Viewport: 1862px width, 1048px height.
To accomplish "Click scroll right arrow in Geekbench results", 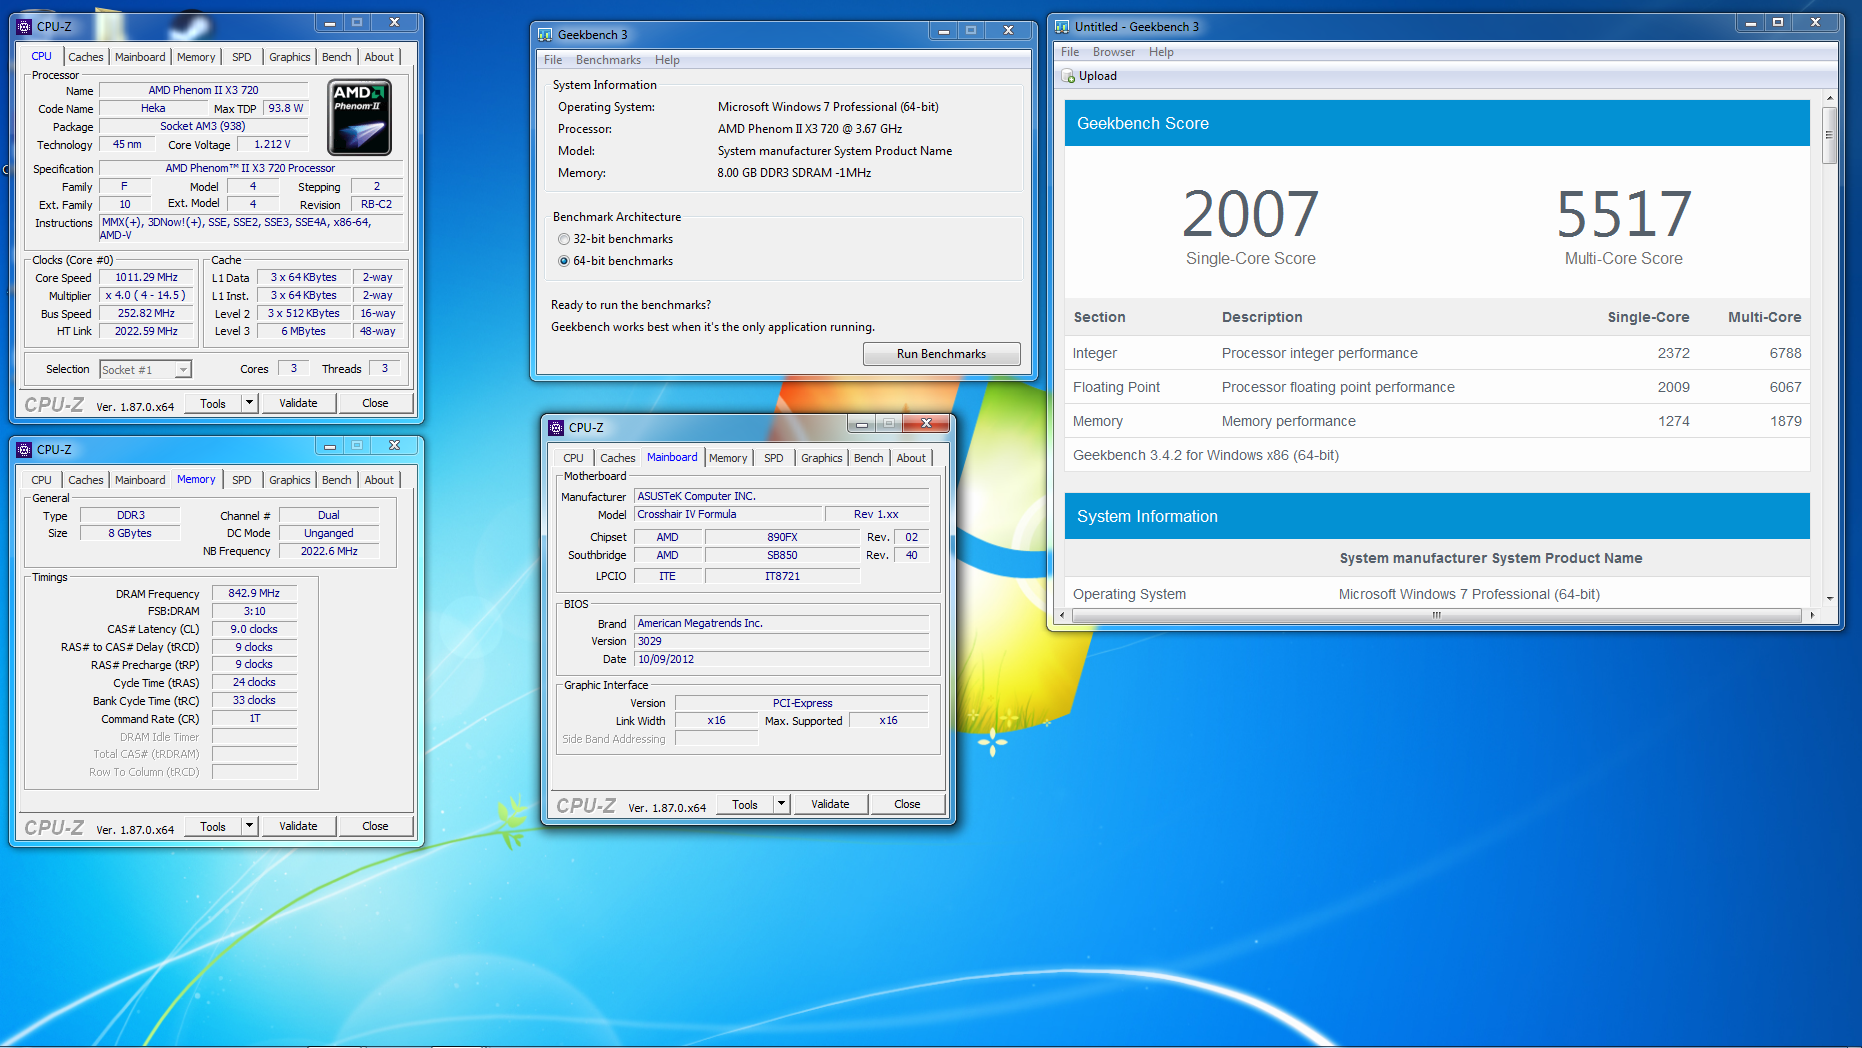I will click(x=1812, y=615).
